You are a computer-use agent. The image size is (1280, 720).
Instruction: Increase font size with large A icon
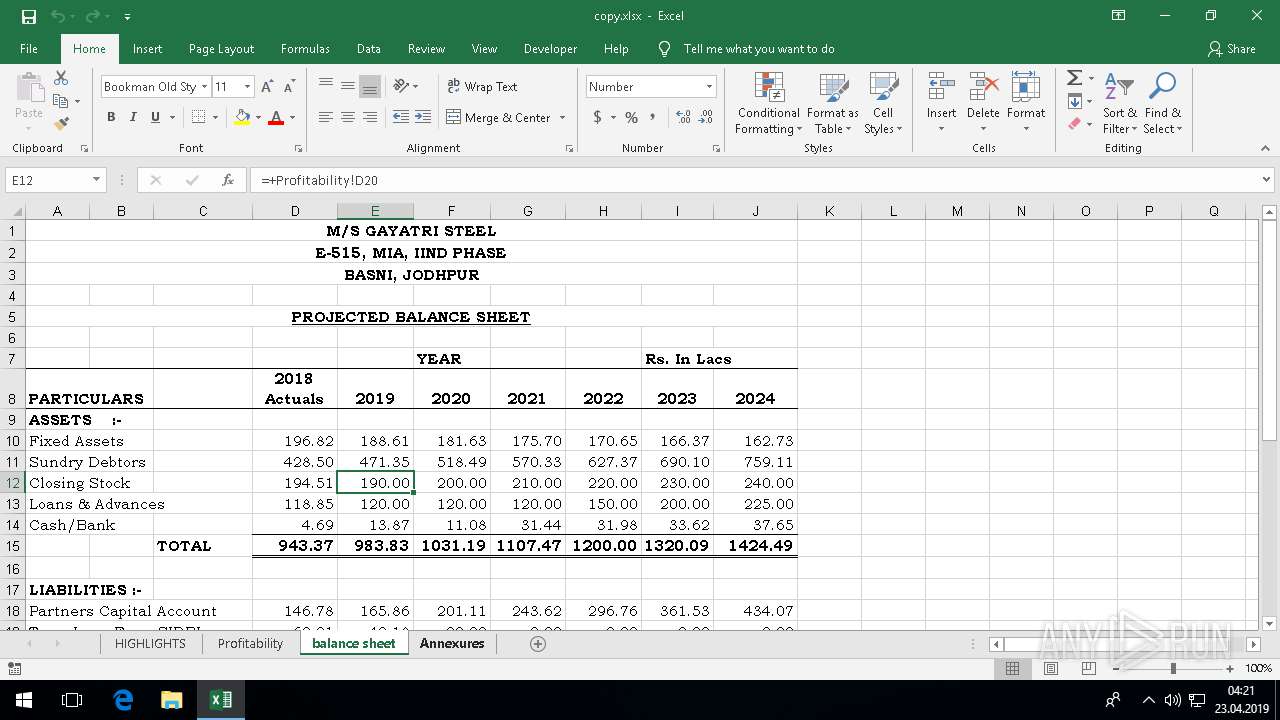click(x=267, y=87)
